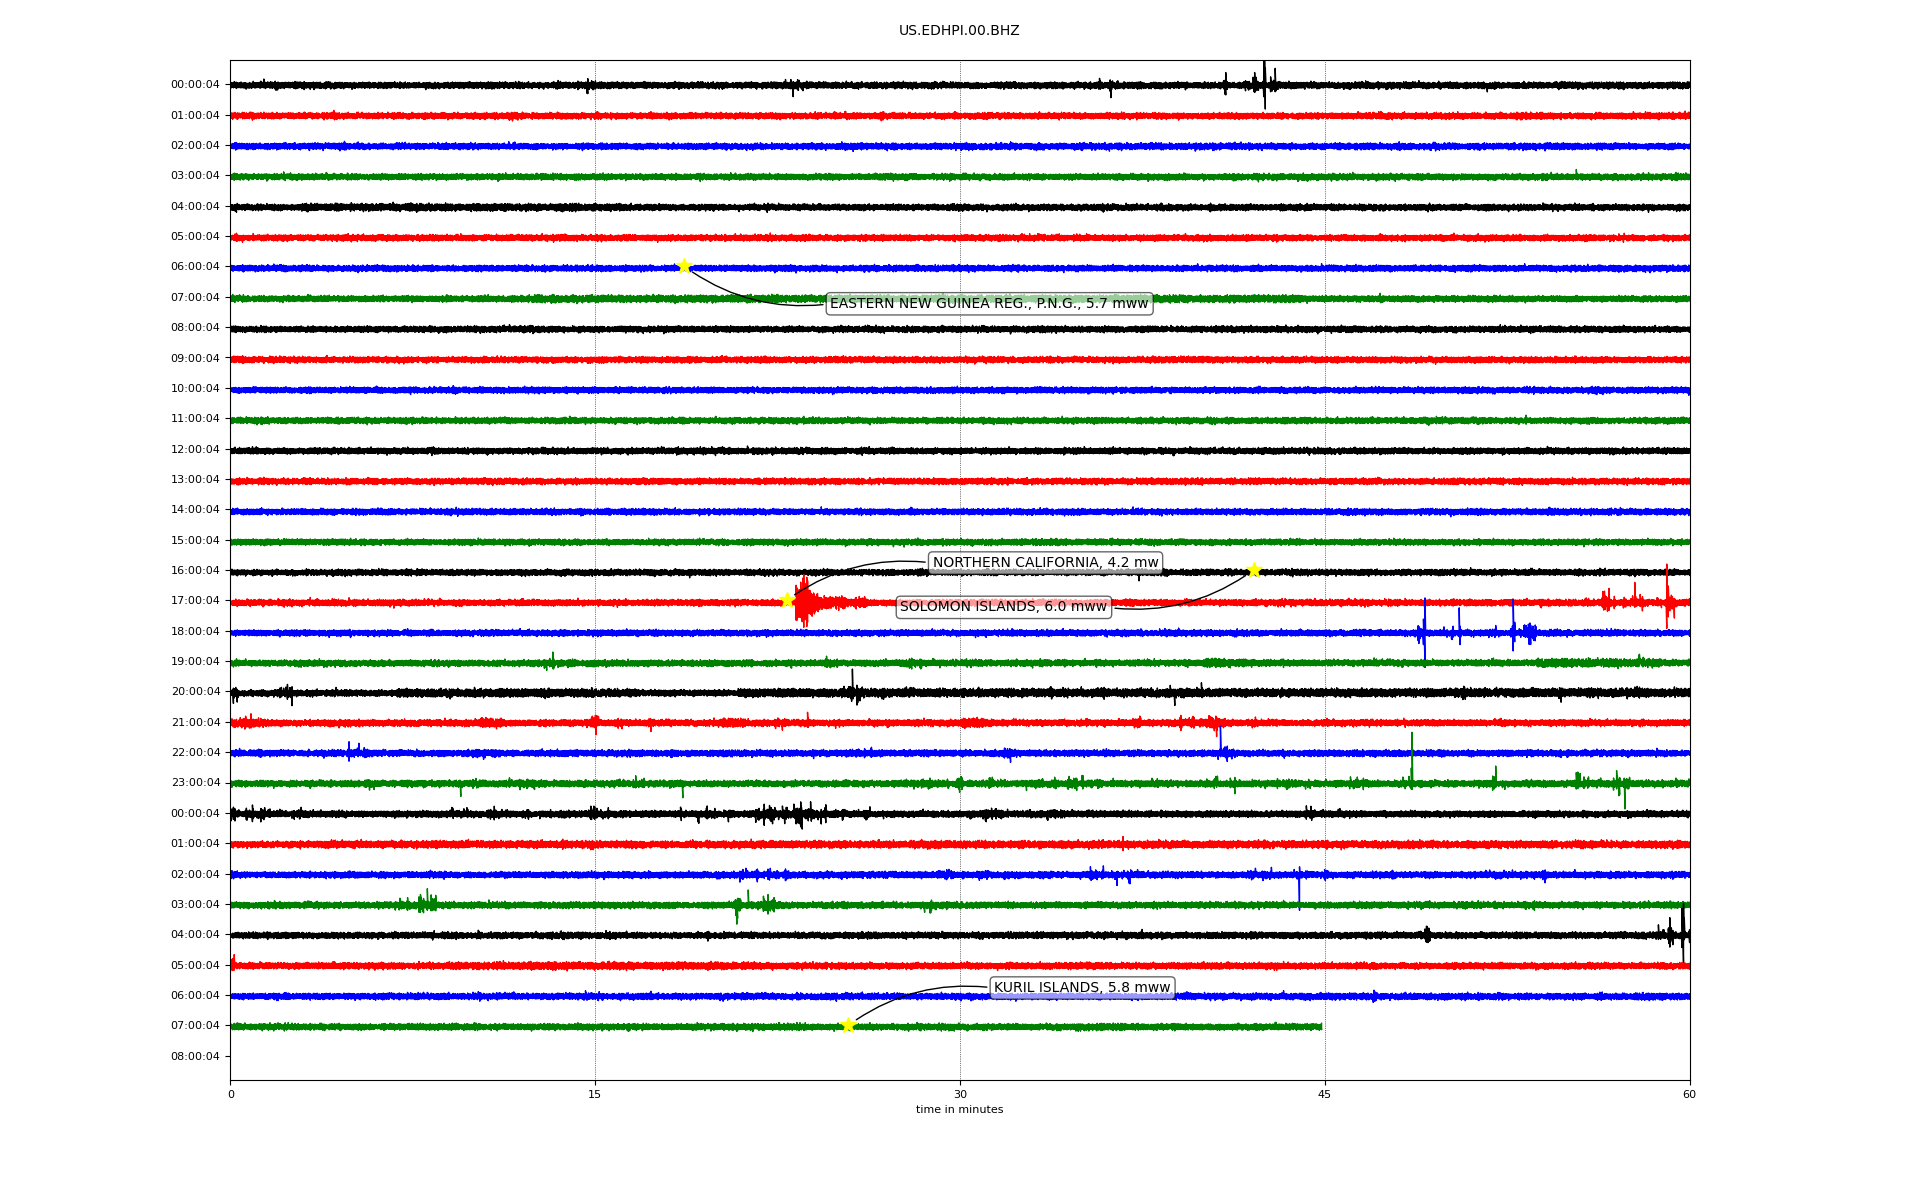Click the EASTERN NEW GUINEA REG. annotation label
The image size is (1920, 1200).
[989, 304]
